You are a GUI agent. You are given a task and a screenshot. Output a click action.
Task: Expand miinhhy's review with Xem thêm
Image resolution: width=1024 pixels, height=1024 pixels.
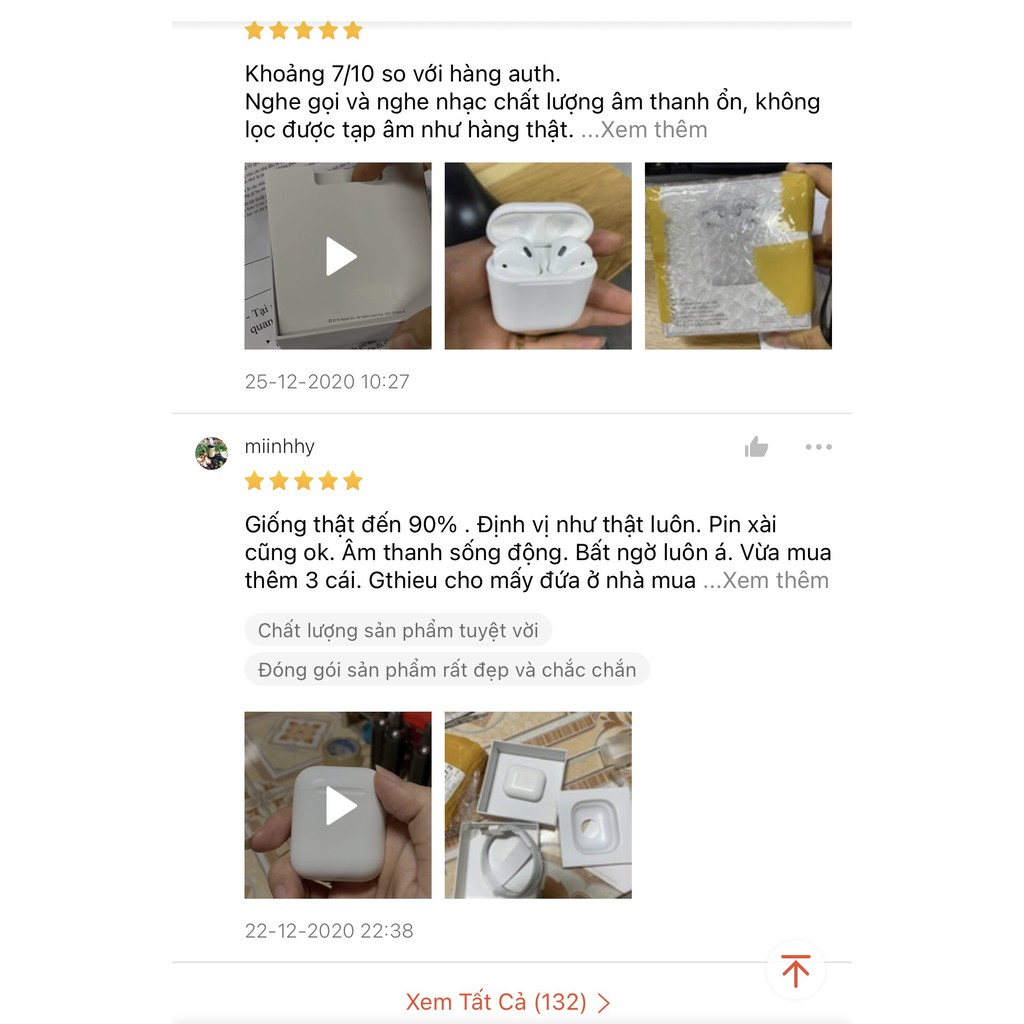click(x=765, y=580)
